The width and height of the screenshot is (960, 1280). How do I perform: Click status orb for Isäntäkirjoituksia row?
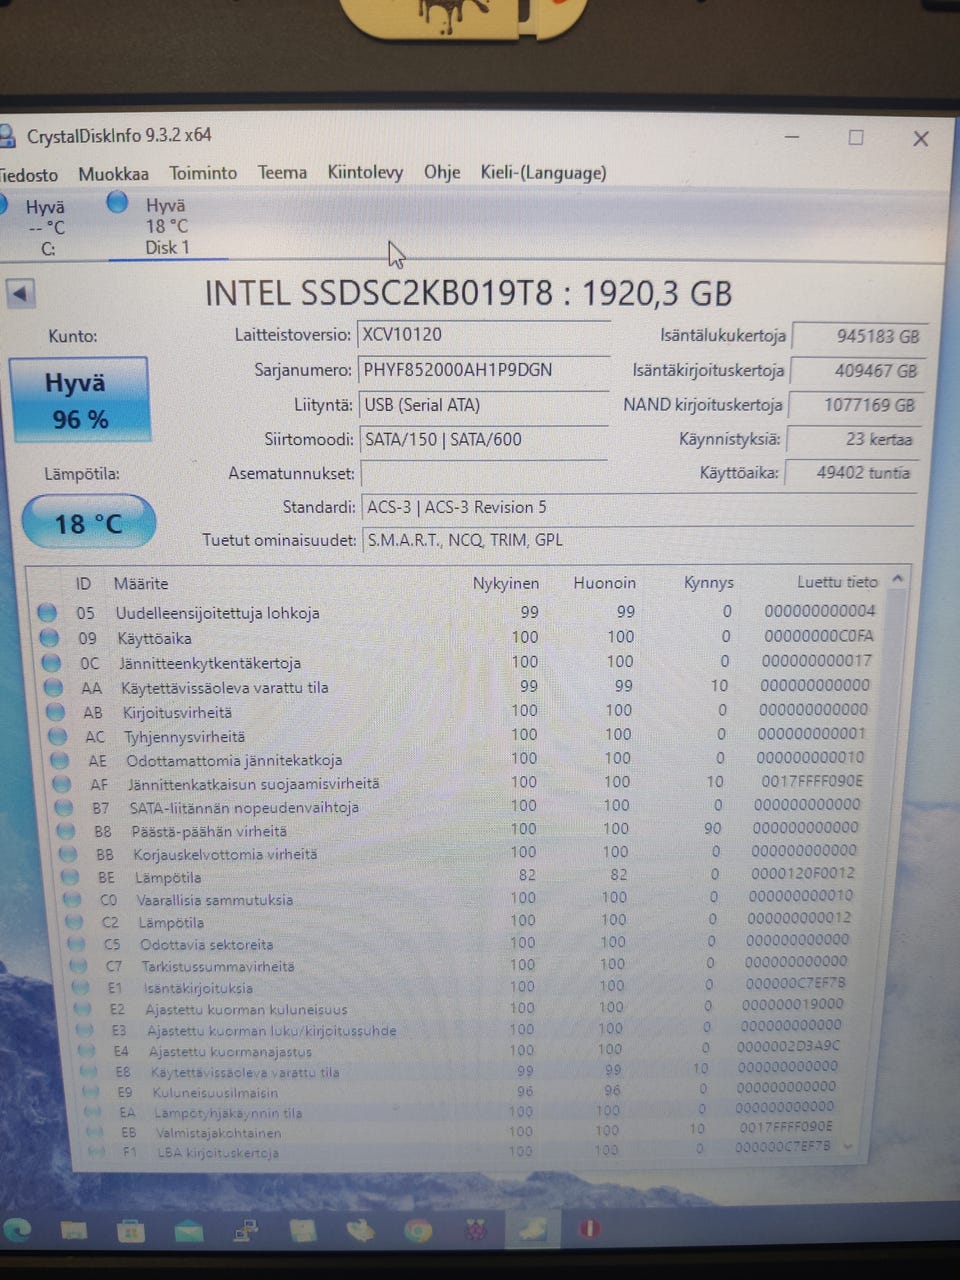[x=80, y=987]
